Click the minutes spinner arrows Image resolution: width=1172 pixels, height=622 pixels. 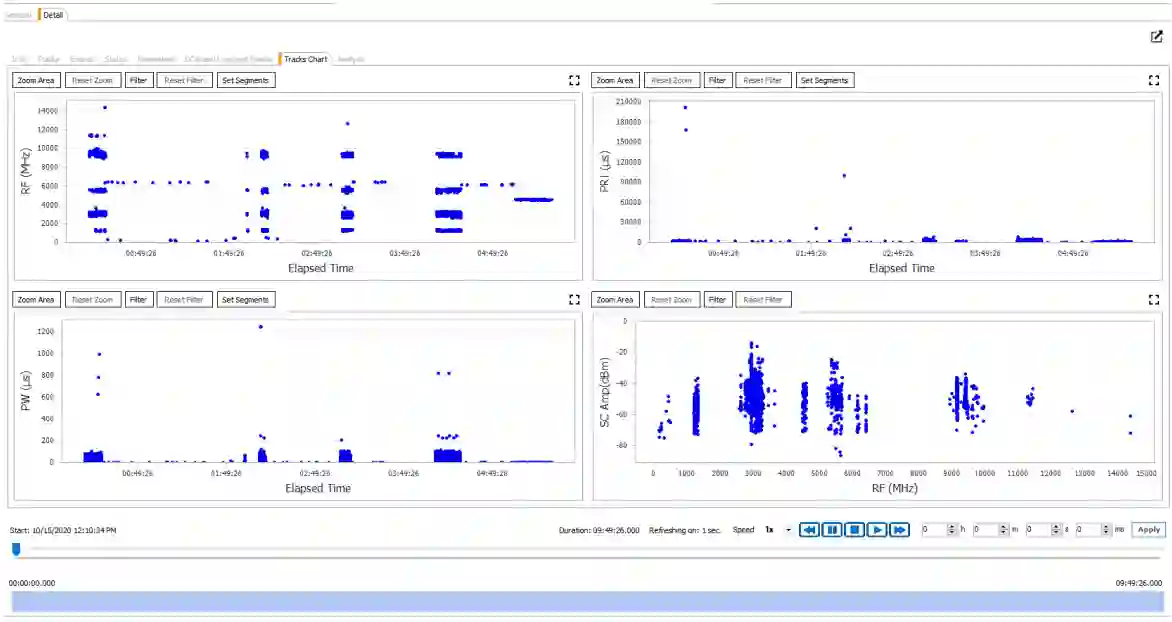tap(1003, 530)
